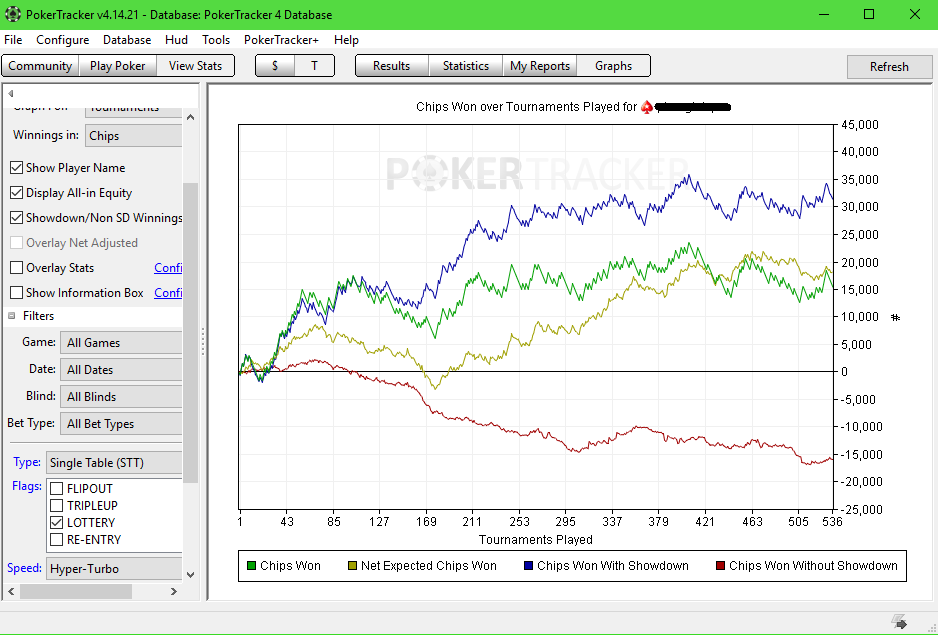Viewport: 938px width, 635px height.
Task: Click the Refresh button
Action: pyautogui.click(x=890, y=66)
